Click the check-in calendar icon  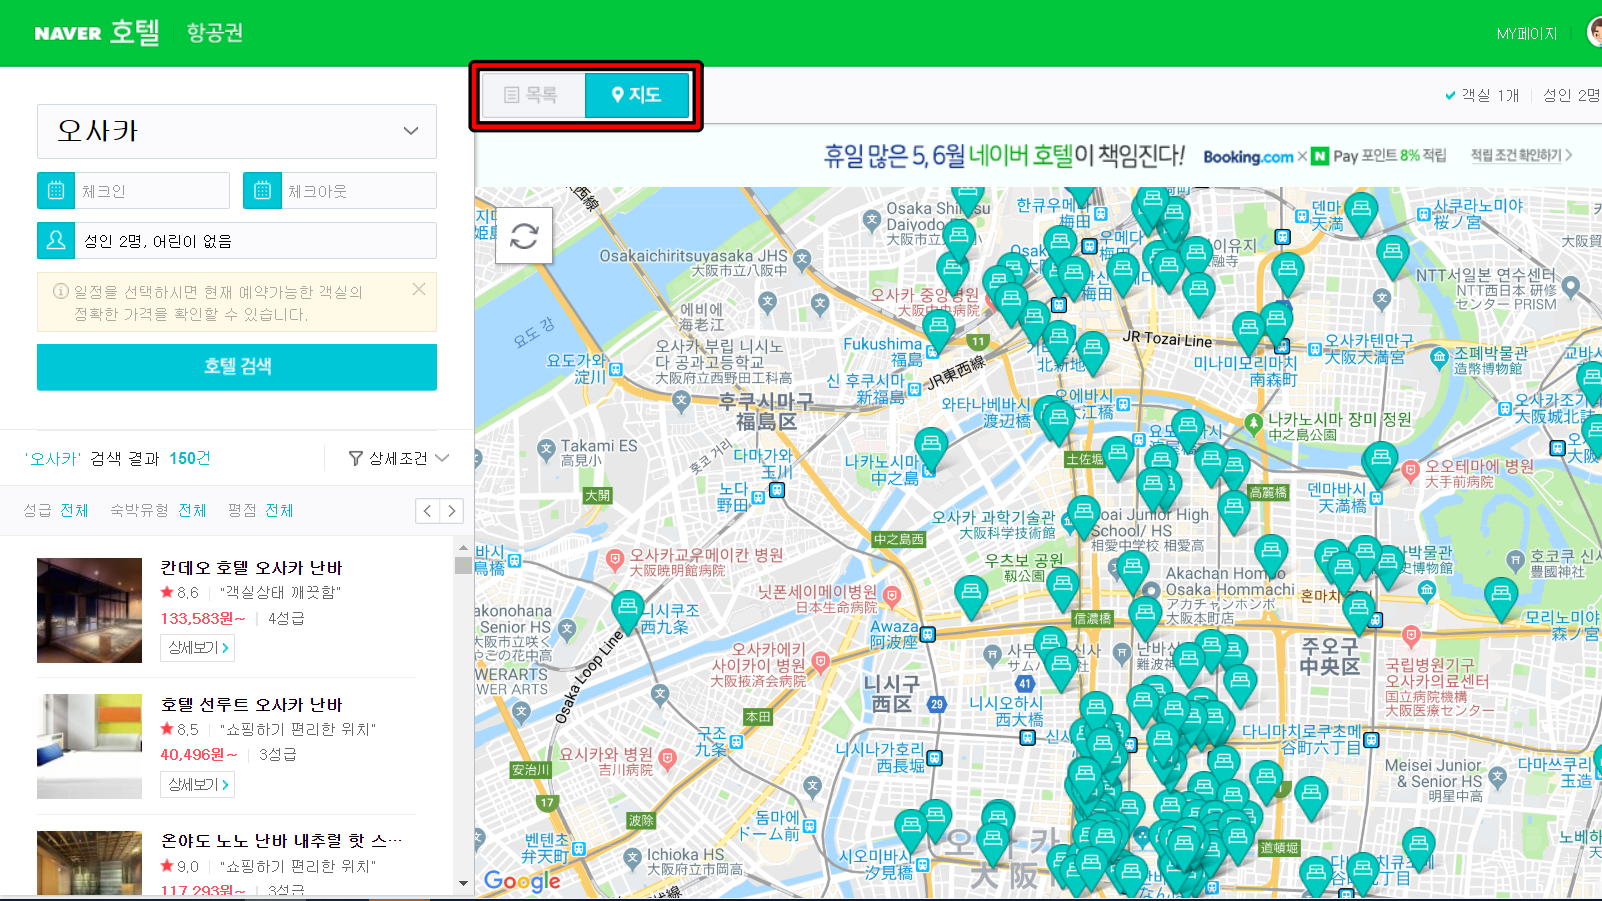click(x=56, y=190)
